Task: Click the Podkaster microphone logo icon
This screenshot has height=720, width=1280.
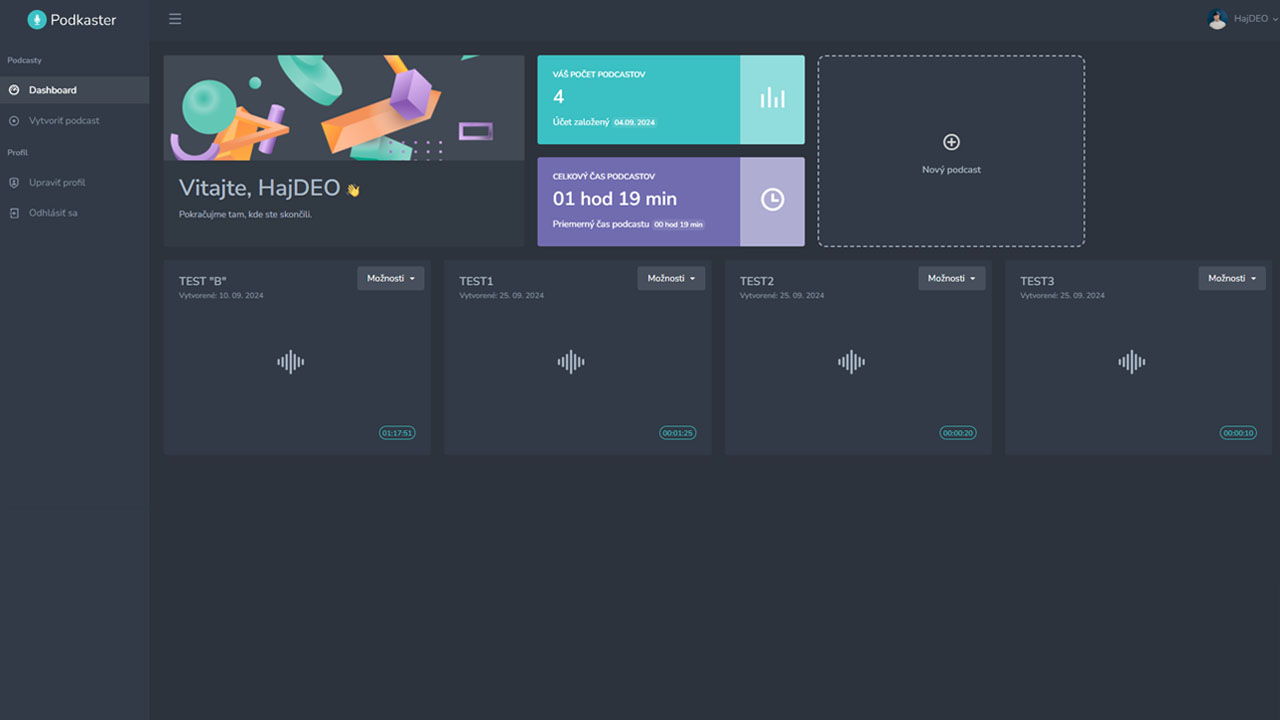Action: pyautogui.click(x=37, y=19)
